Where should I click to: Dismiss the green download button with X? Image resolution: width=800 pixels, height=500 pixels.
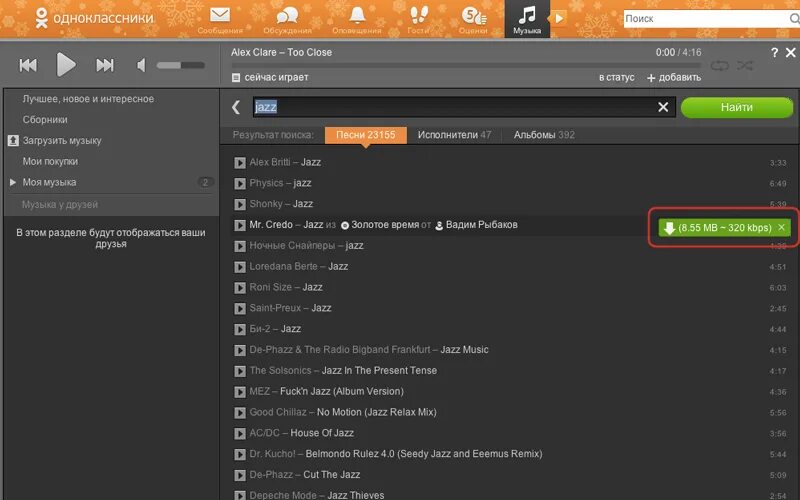[782, 228]
